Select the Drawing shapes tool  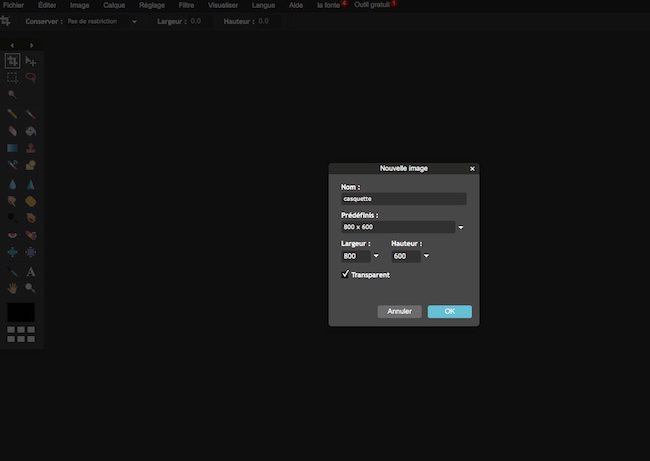coord(31,165)
